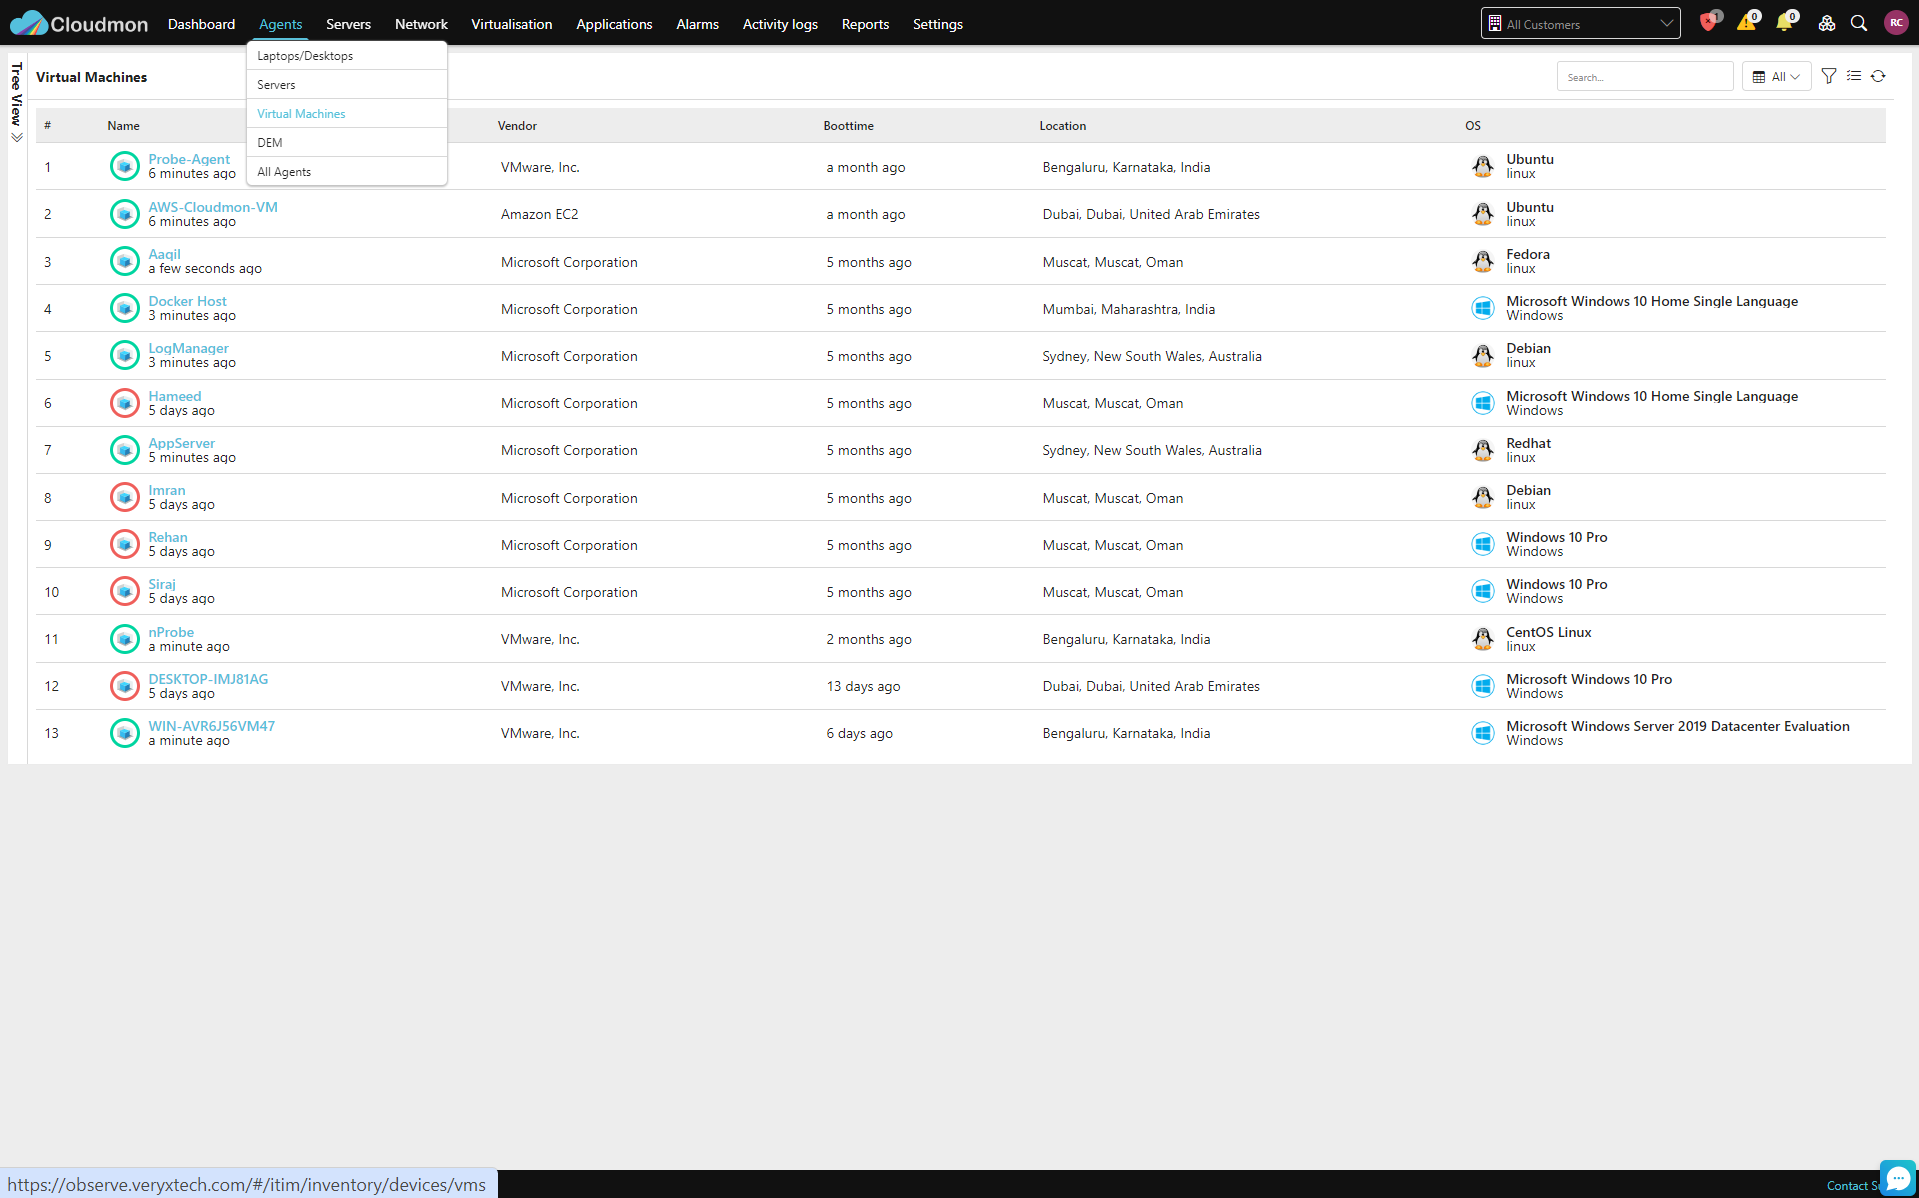
Task: Choose All Agents from the menu
Action: 346,172
